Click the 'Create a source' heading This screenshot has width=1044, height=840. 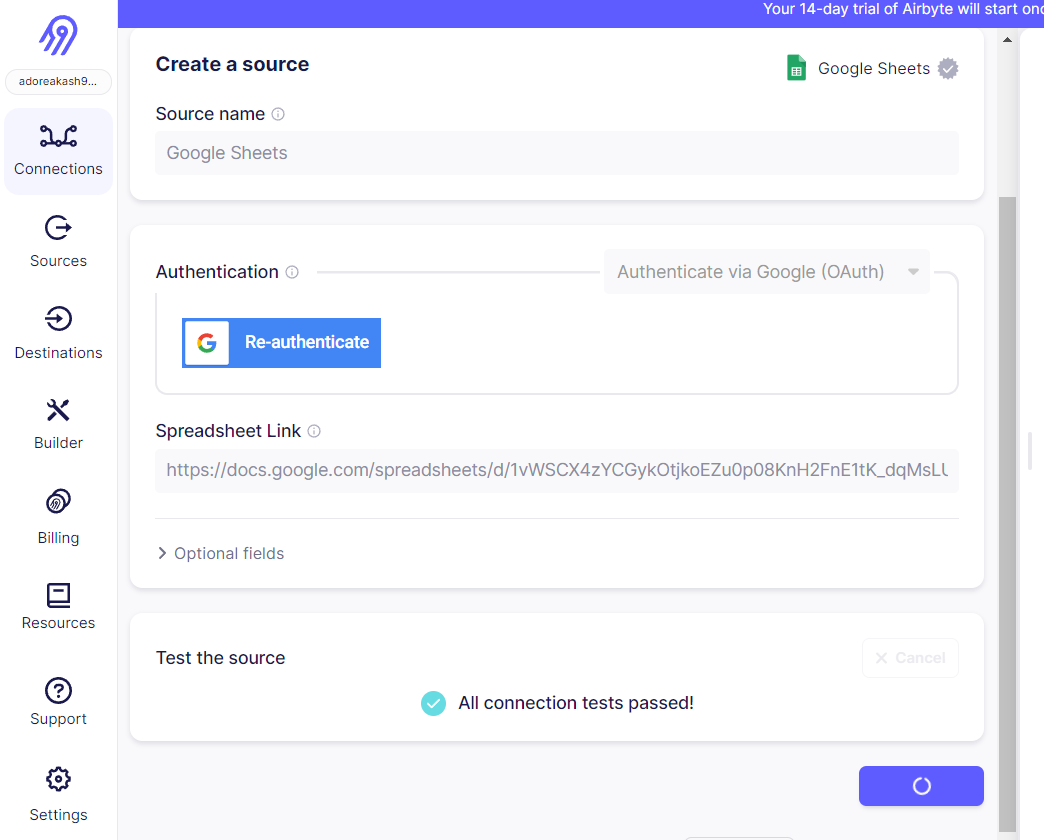pyautogui.click(x=232, y=65)
